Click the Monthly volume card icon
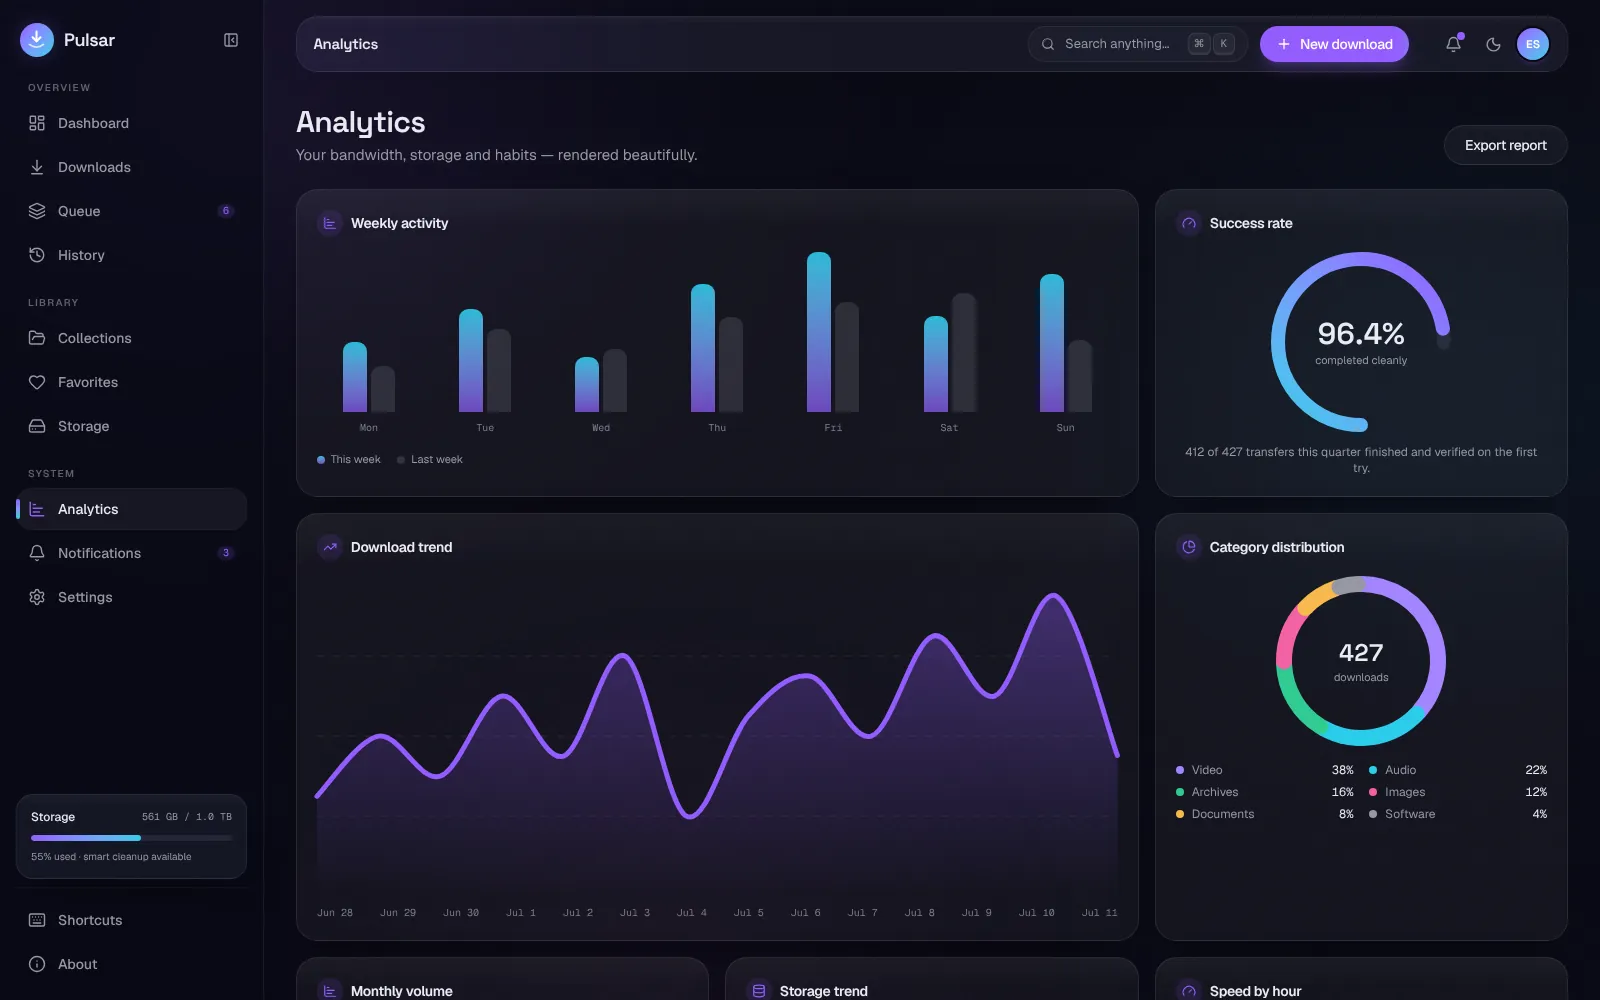 pyautogui.click(x=330, y=990)
